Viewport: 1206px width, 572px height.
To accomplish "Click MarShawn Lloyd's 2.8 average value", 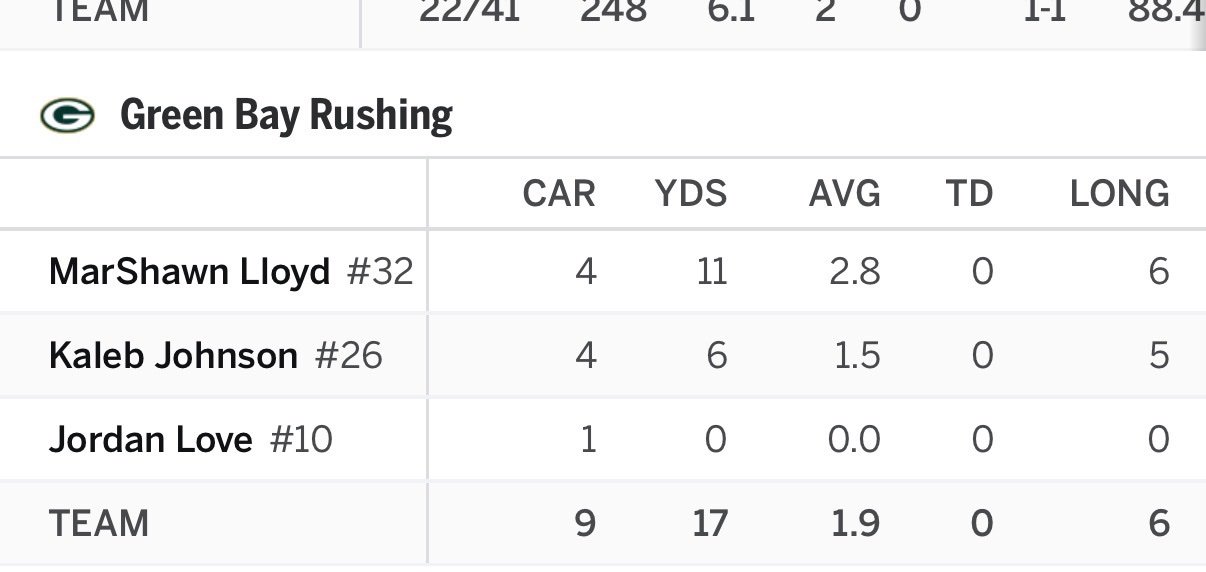I will tap(855, 271).
